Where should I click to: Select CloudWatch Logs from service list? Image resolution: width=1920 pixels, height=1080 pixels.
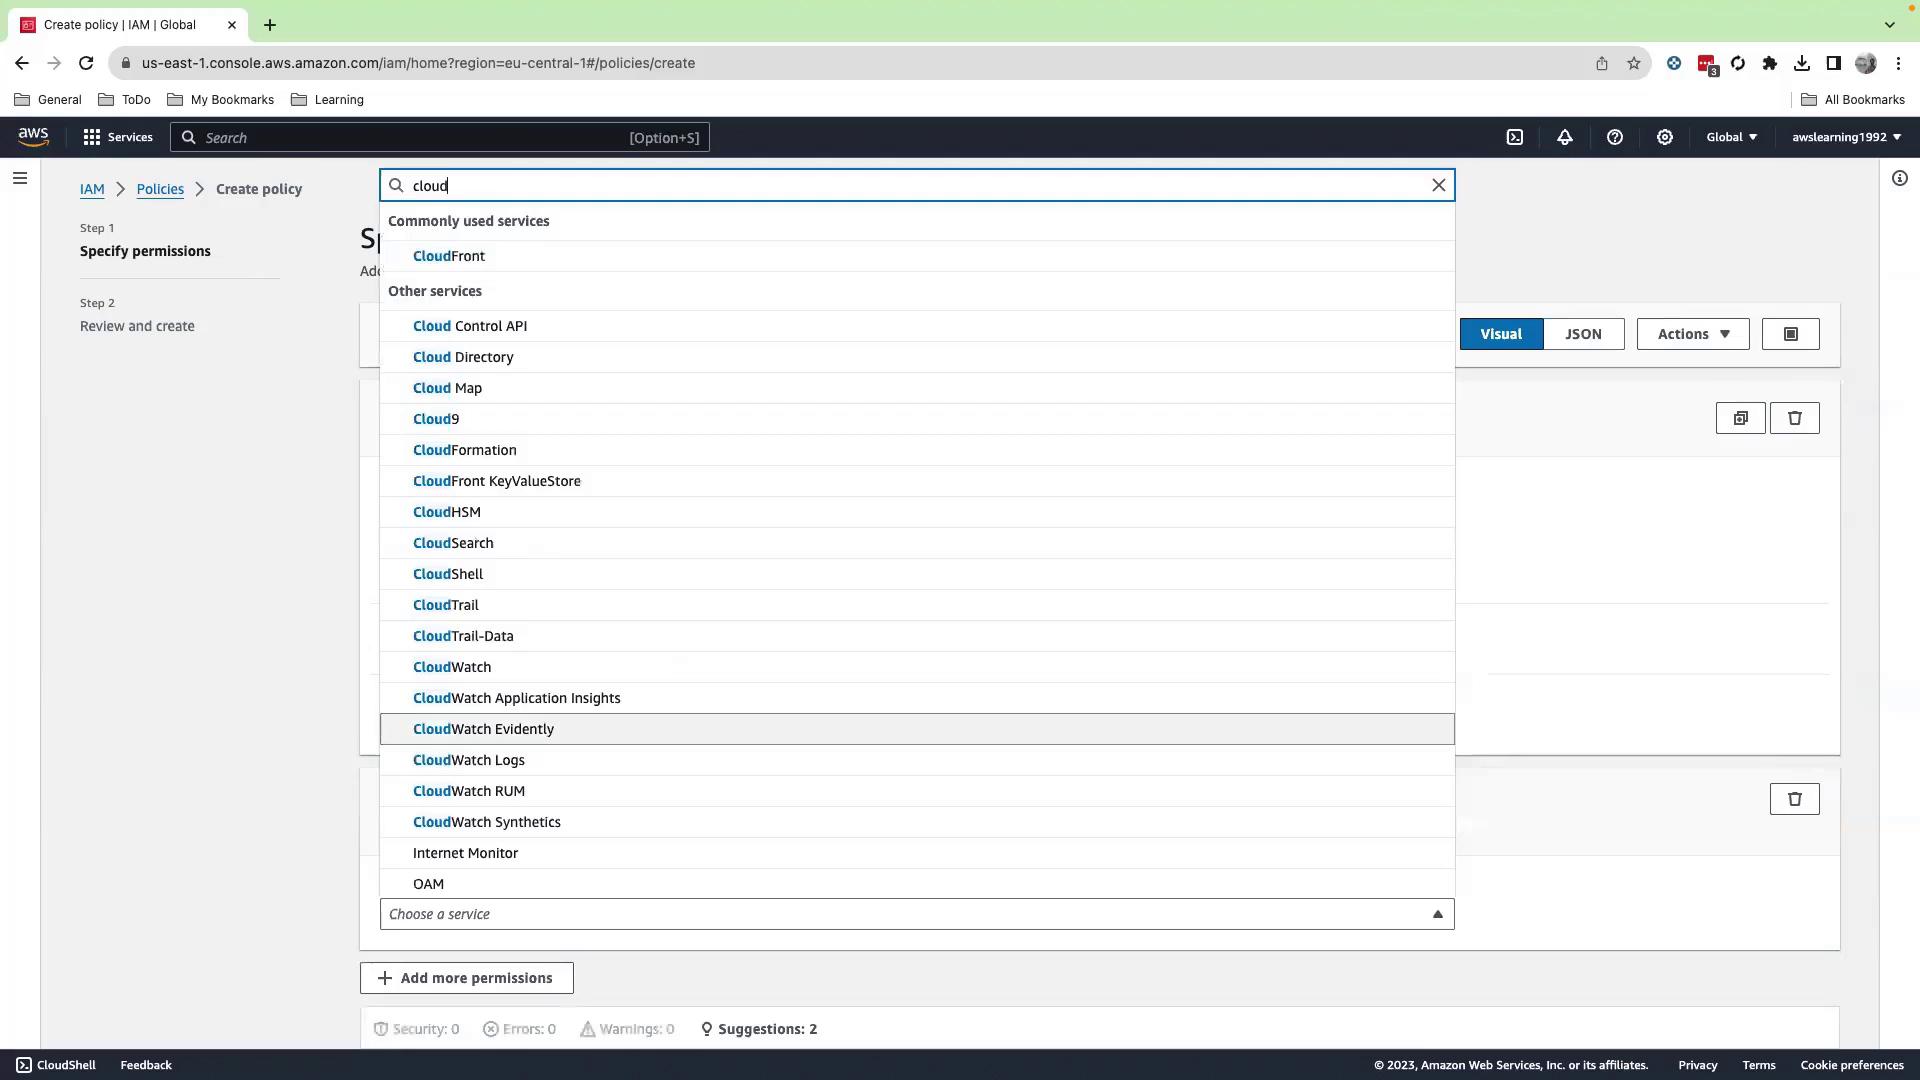click(x=469, y=761)
